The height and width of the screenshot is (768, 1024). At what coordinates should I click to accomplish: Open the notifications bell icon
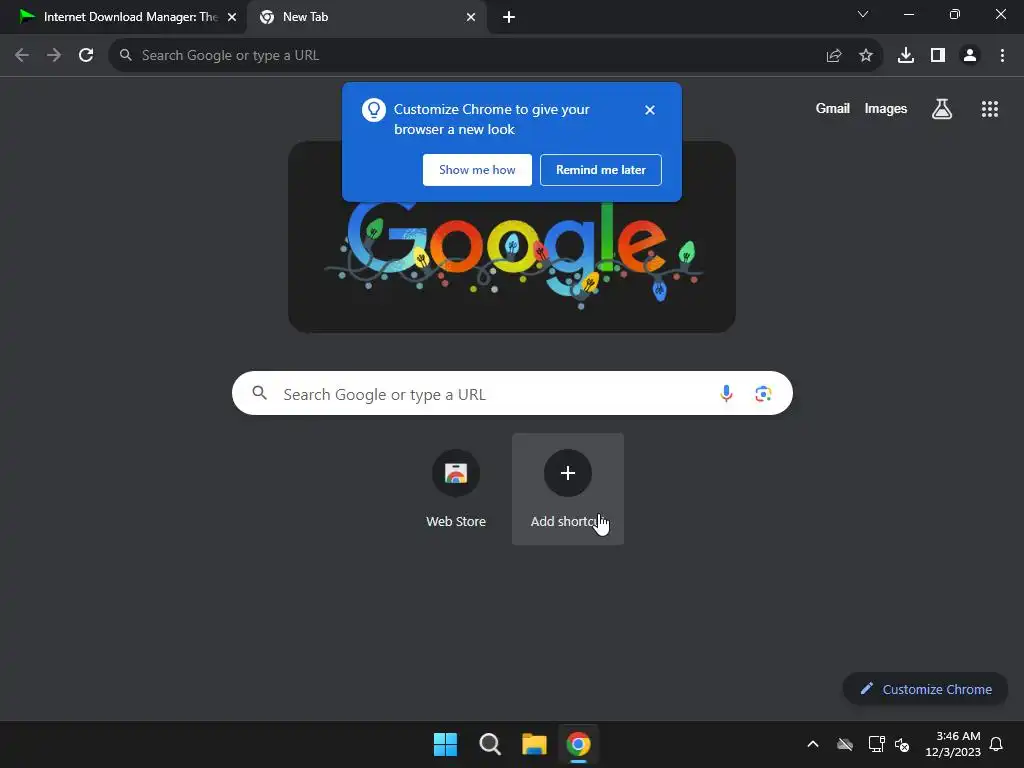point(996,744)
